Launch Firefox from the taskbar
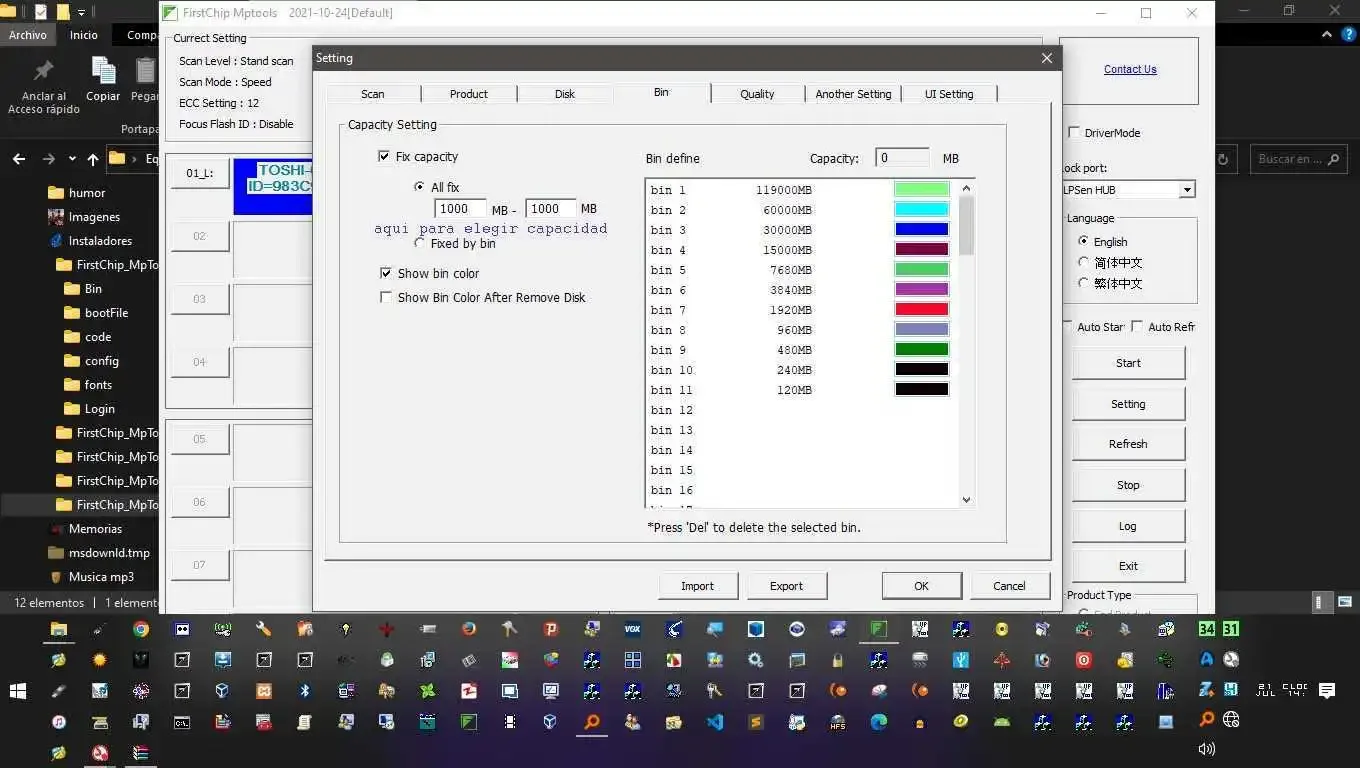The height and width of the screenshot is (768, 1360). tap(469, 629)
